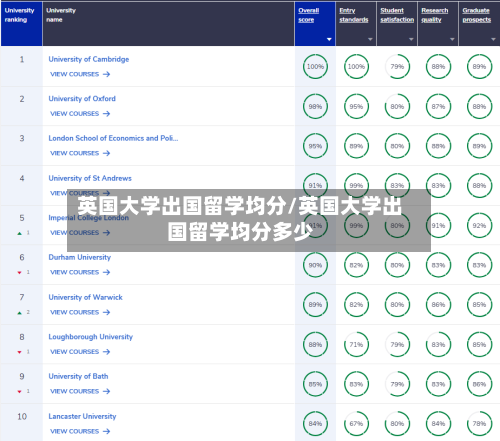Click Oxford 98% overall score circle
This screenshot has height=441, width=500.
pos(315,107)
